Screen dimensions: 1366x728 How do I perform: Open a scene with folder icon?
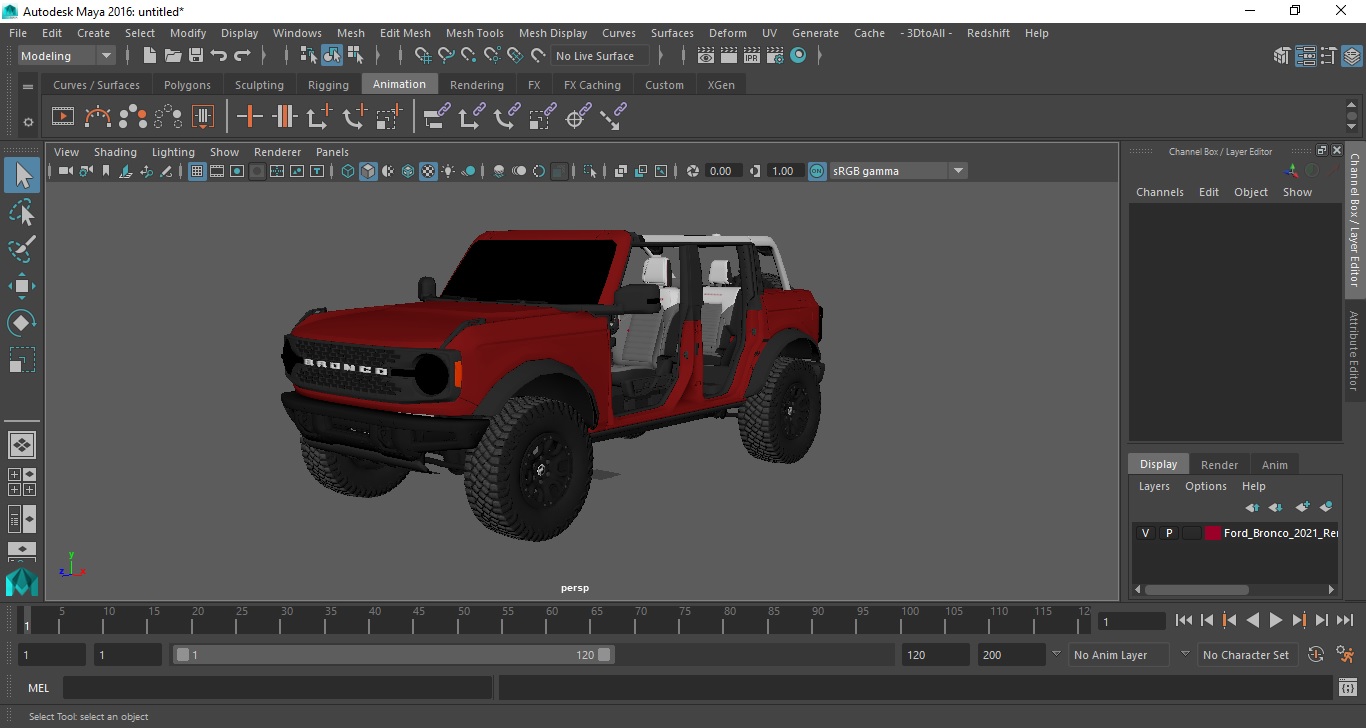point(173,55)
